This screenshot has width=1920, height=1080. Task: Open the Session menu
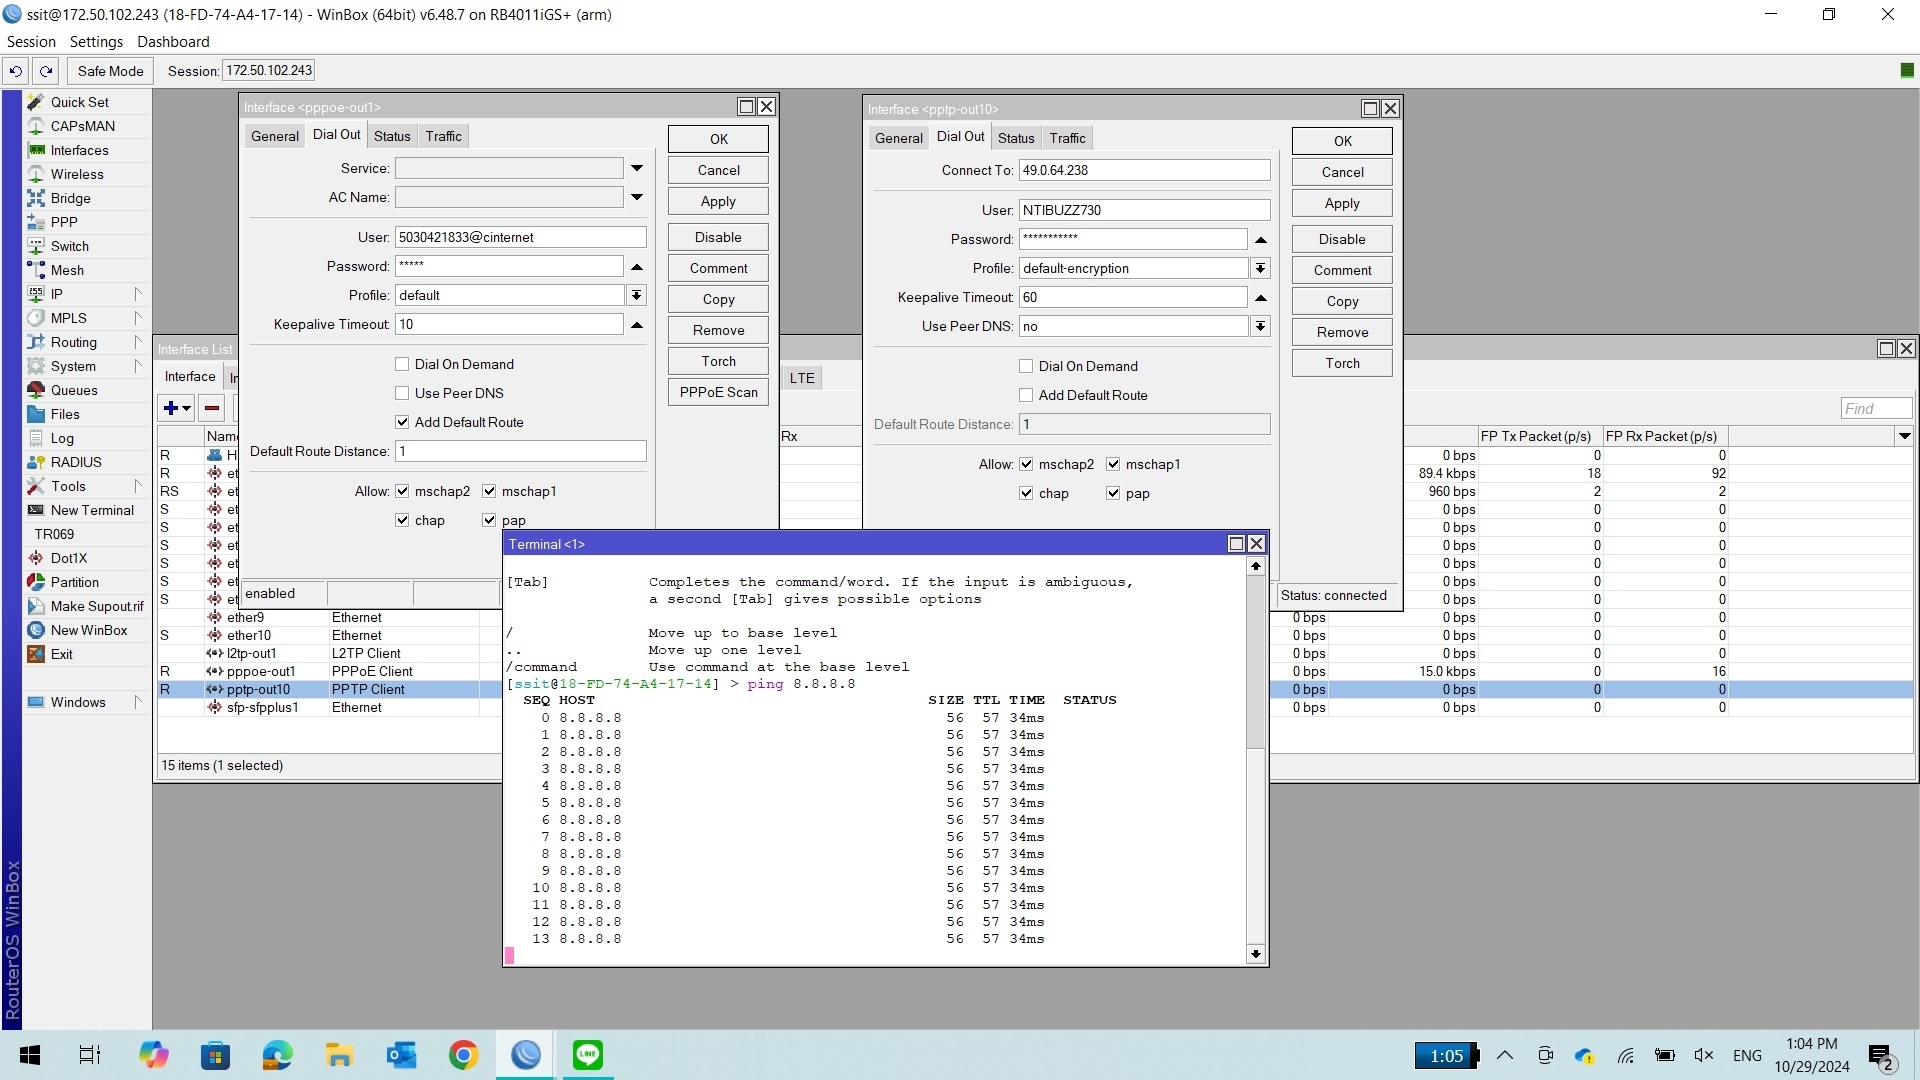click(31, 41)
